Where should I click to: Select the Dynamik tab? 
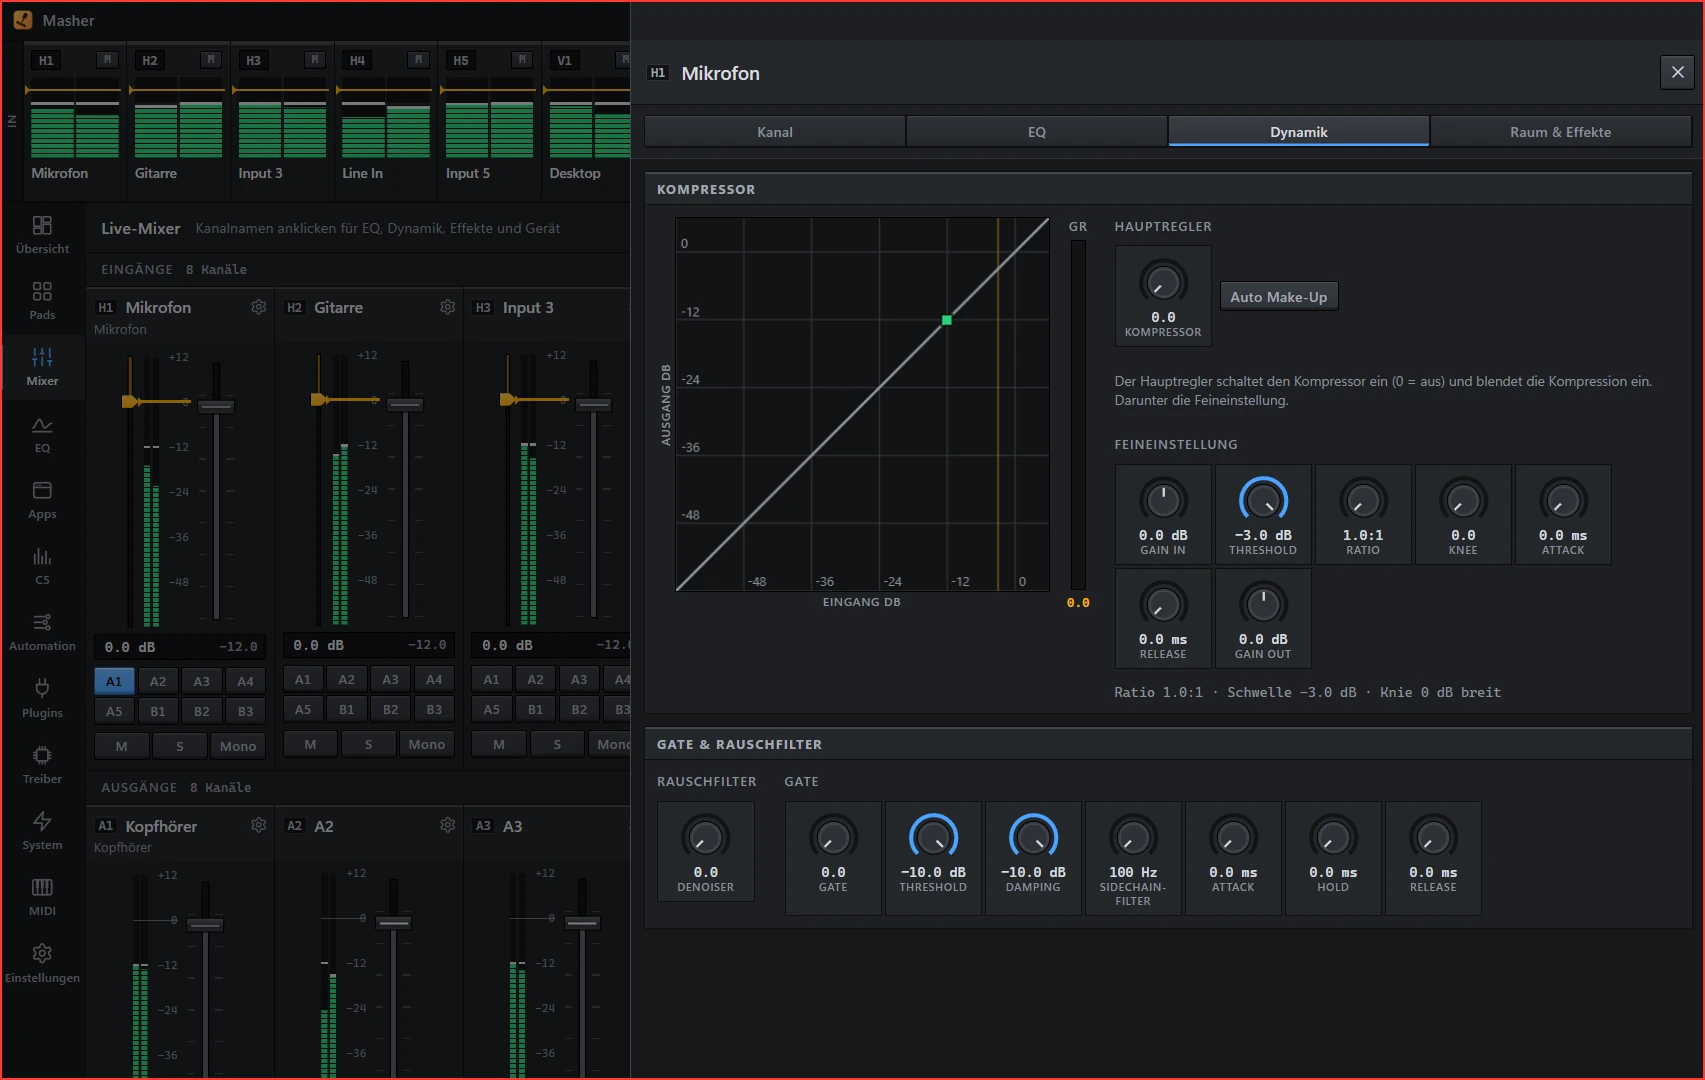point(1299,131)
